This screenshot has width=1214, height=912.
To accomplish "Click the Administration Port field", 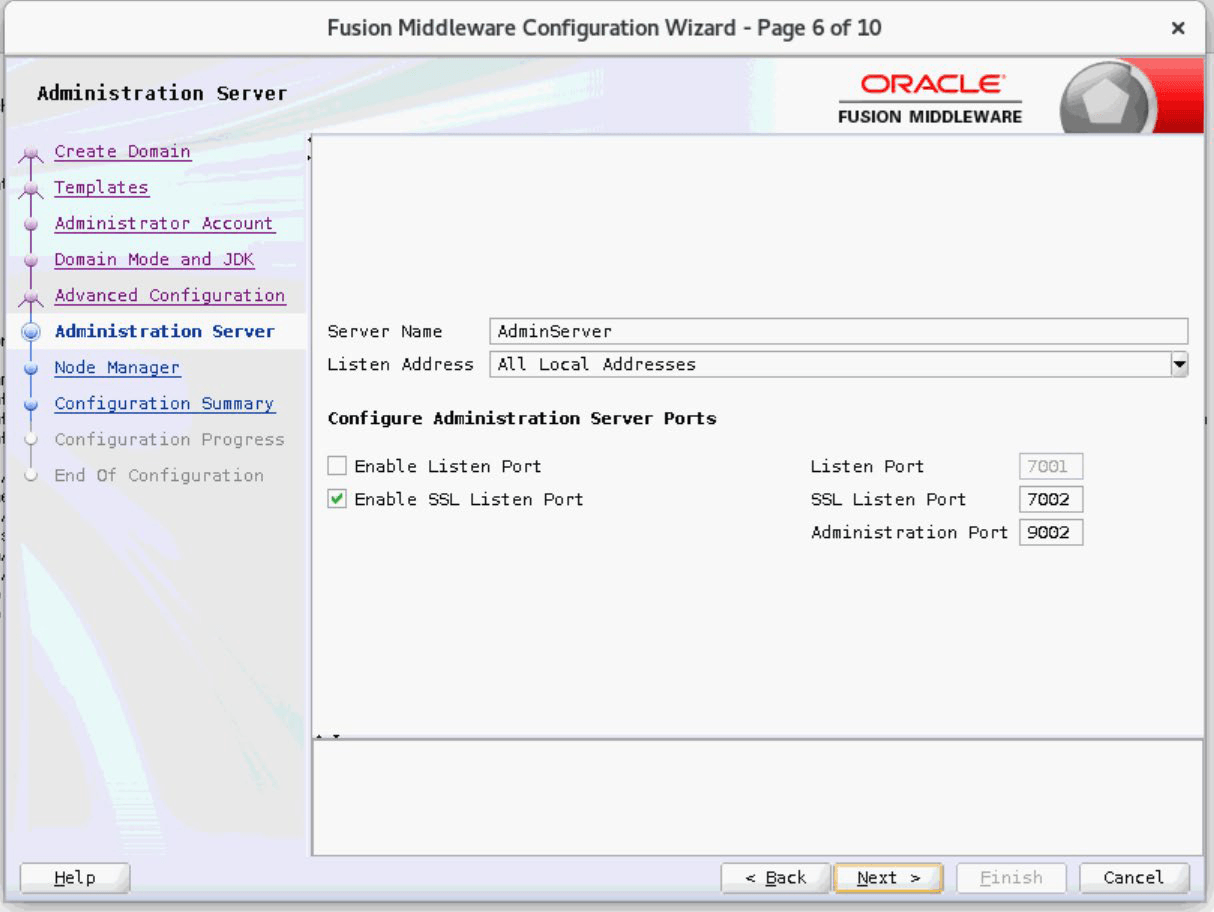I will tap(1051, 532).
